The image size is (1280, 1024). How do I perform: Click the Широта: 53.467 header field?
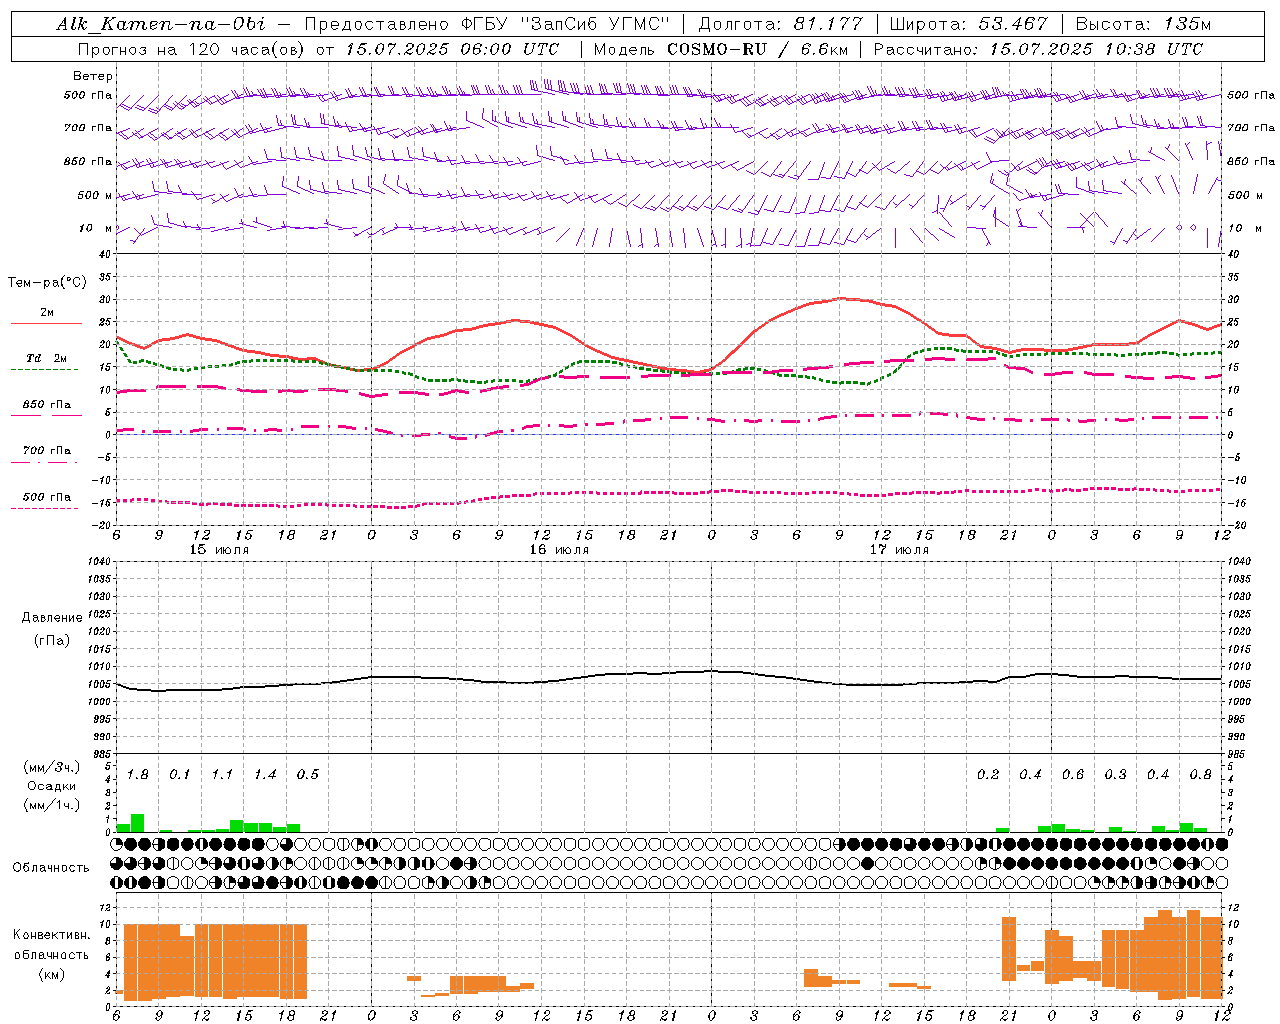pyautogui.click(x=968, y=24)
